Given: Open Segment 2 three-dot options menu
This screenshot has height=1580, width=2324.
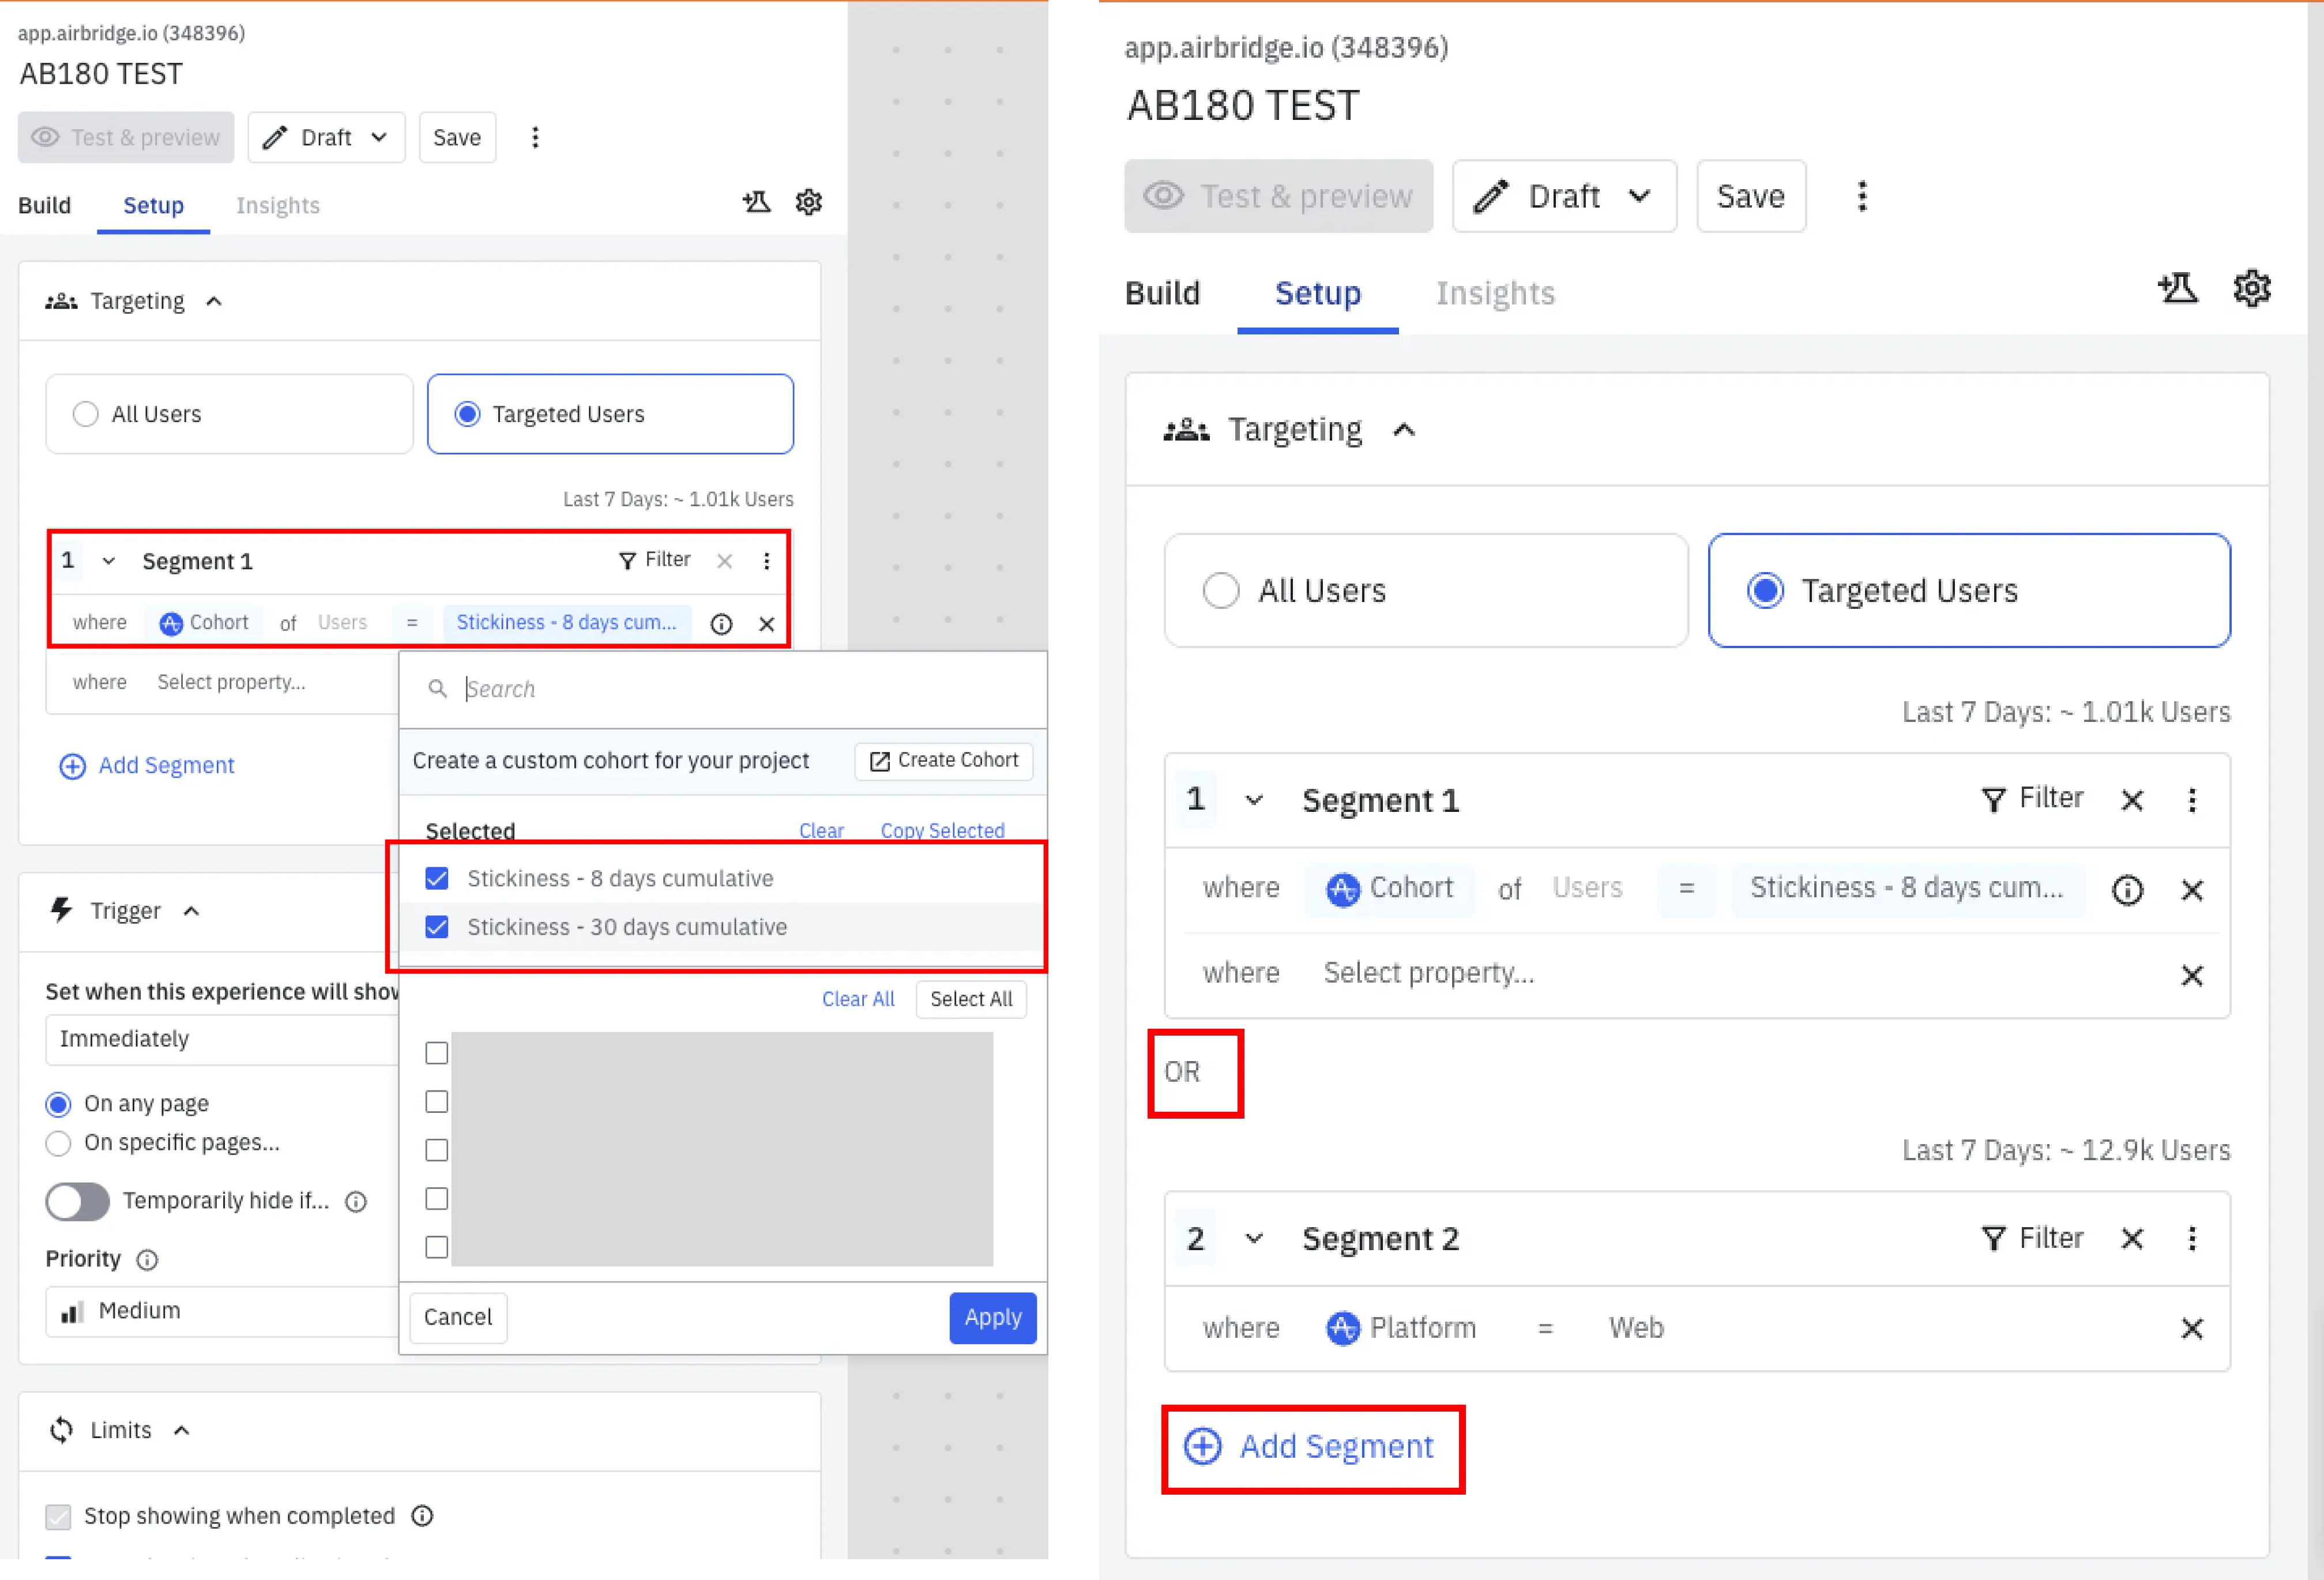Looking at the screenshot, I should [2191, 1239].
